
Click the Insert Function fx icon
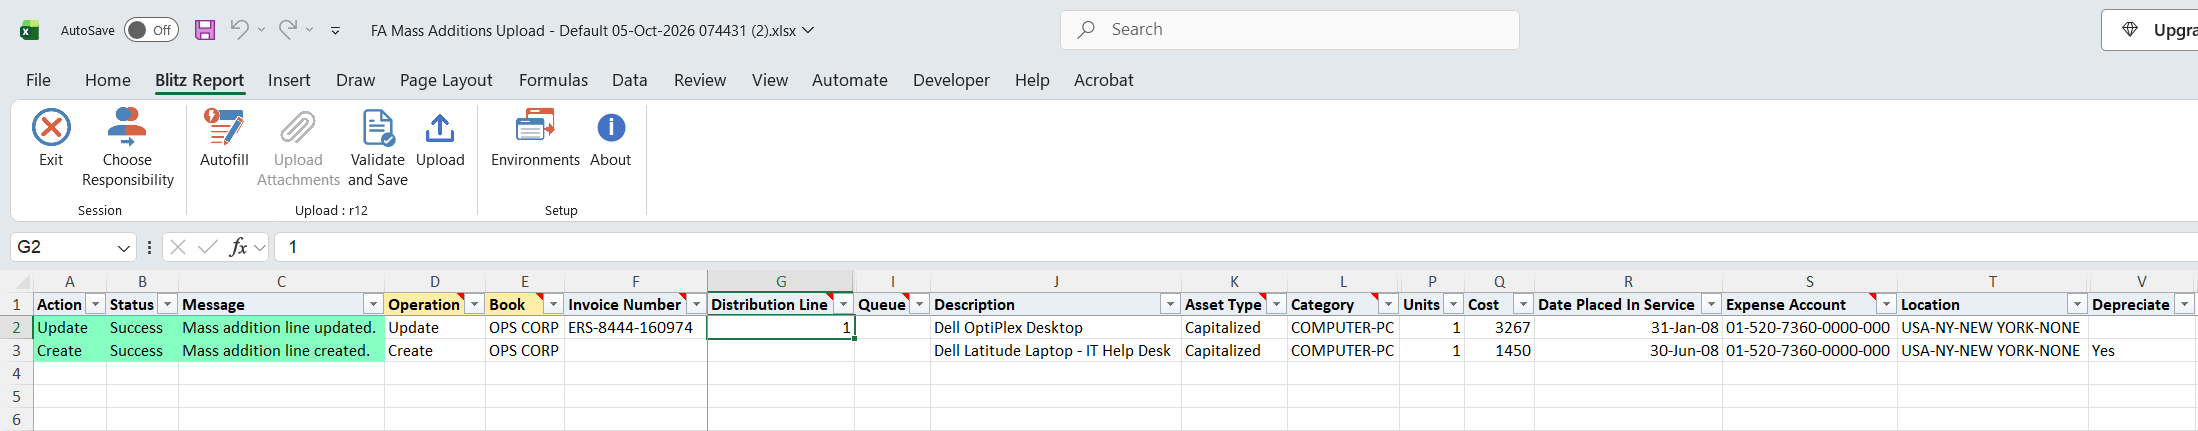click(x=238, y=247)
